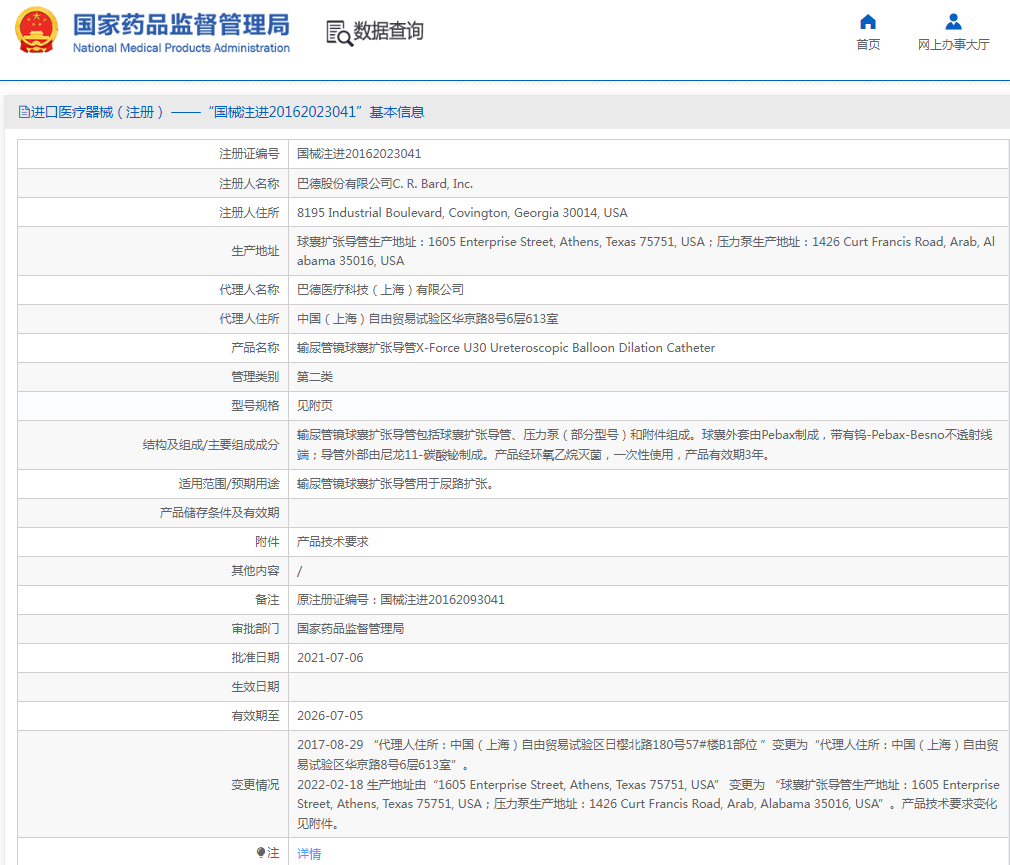Click the lightbulb icon beside 注
The image size is (1010, 865).
[x=261, y=853]
